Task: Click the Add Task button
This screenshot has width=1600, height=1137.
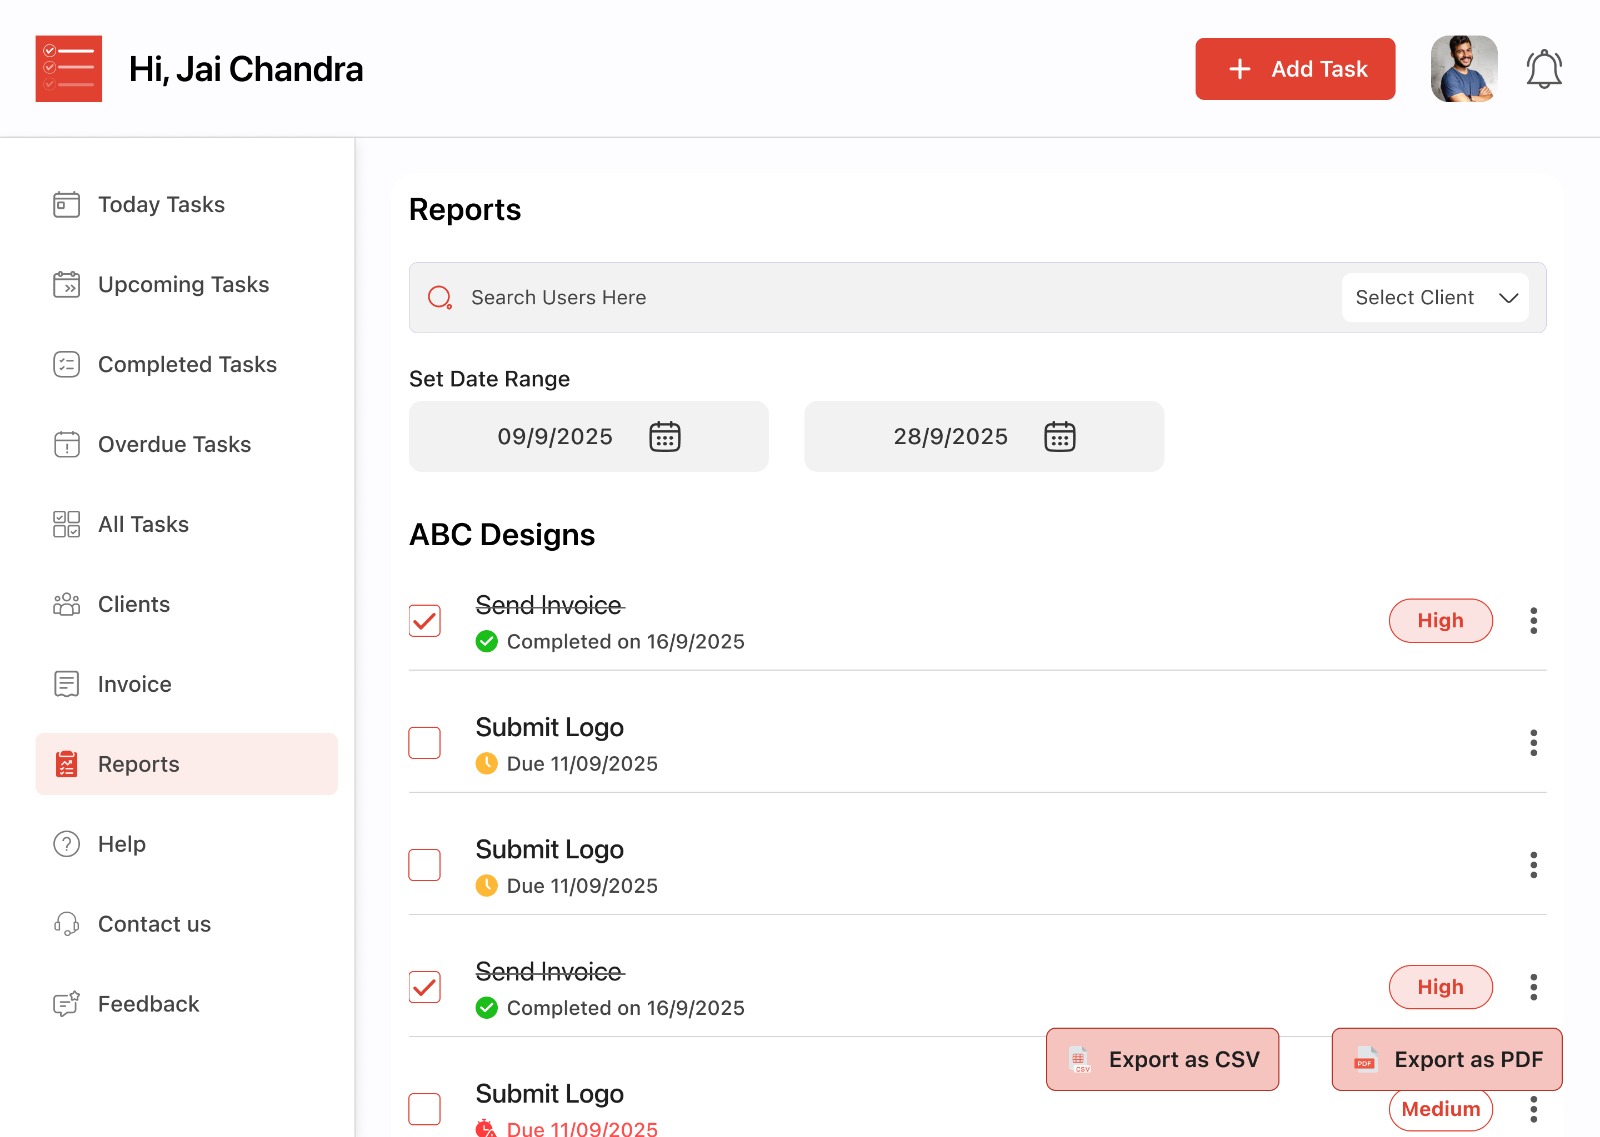Action: pos(1295,68)
